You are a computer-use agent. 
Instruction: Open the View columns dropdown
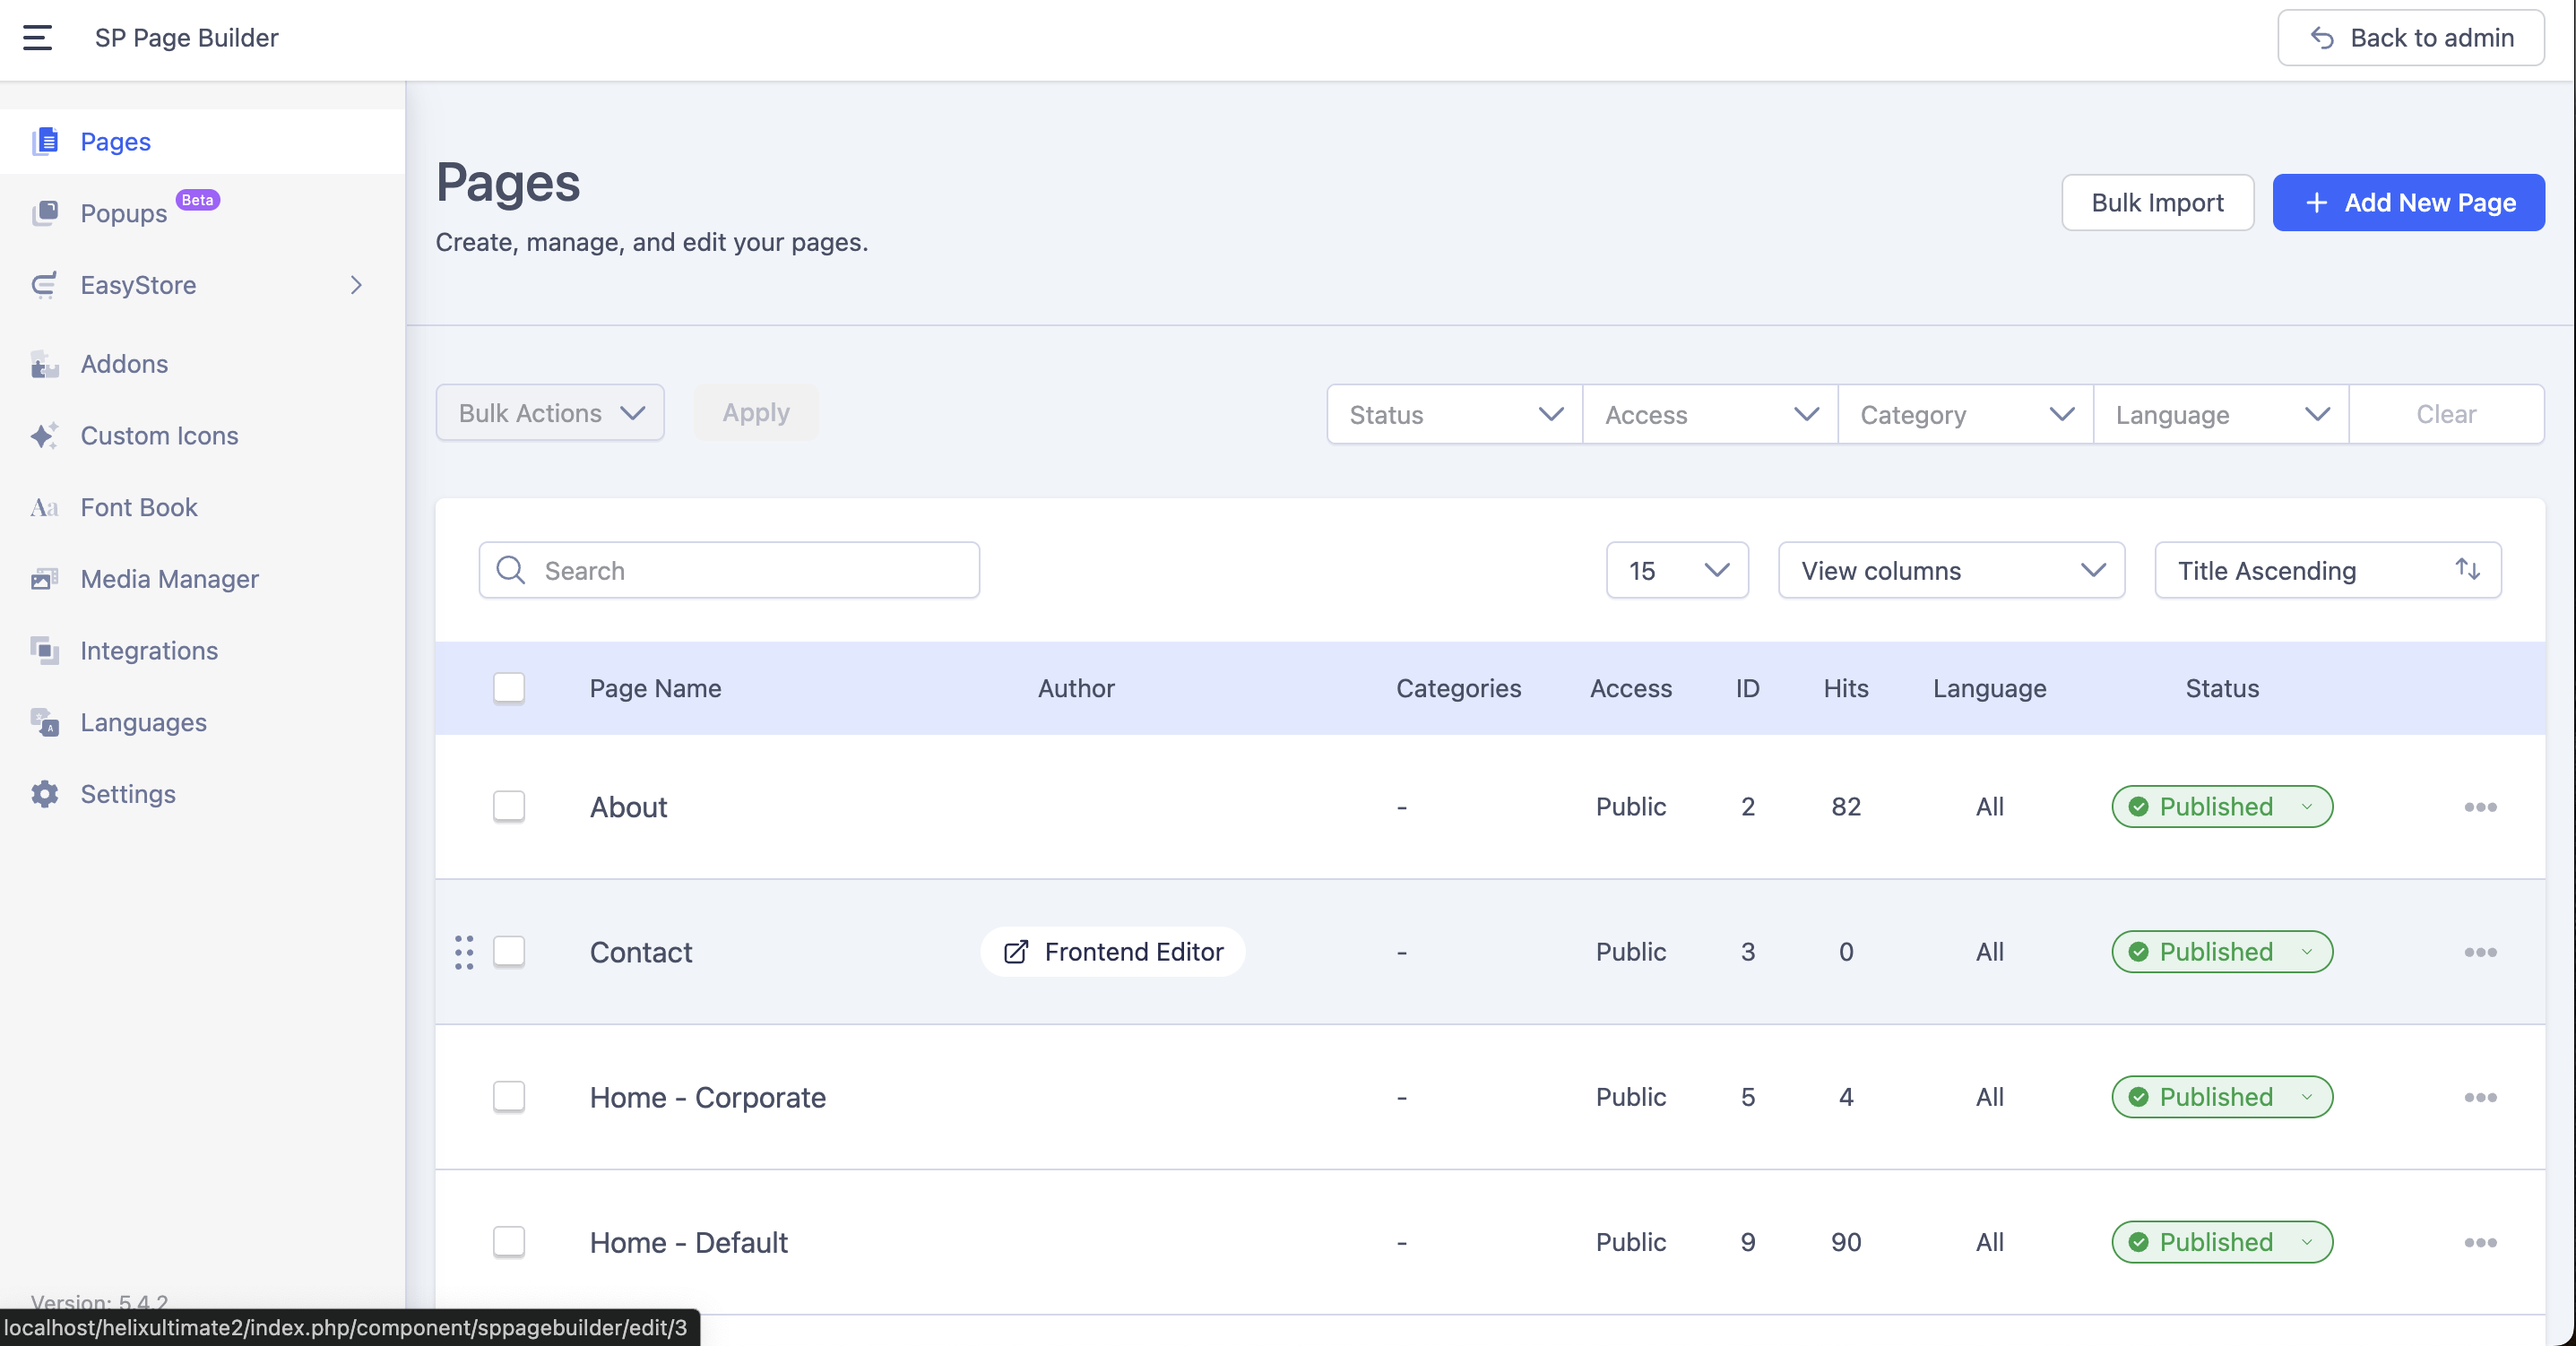[1951, 570]
